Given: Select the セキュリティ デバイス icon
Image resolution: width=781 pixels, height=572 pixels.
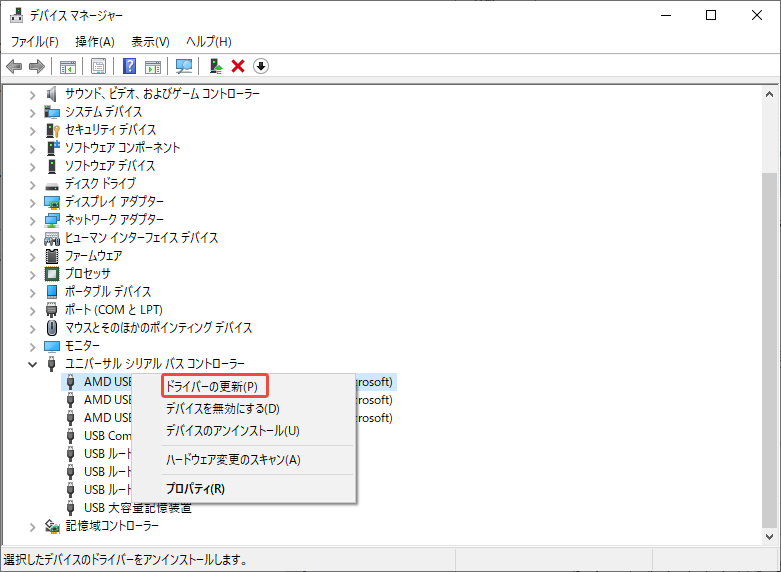Looking at the screenshot, I should coord(52,130).
